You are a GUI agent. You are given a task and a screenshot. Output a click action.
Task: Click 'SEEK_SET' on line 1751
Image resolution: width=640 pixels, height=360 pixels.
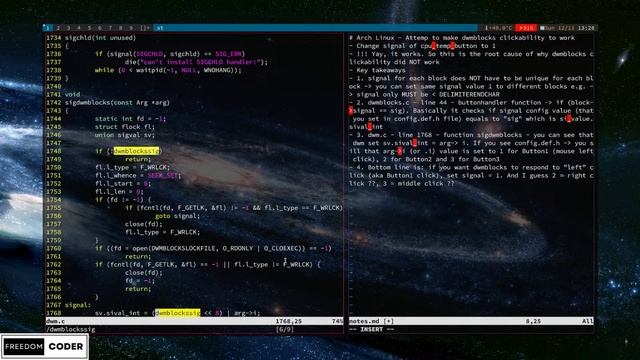coord(162,176)
